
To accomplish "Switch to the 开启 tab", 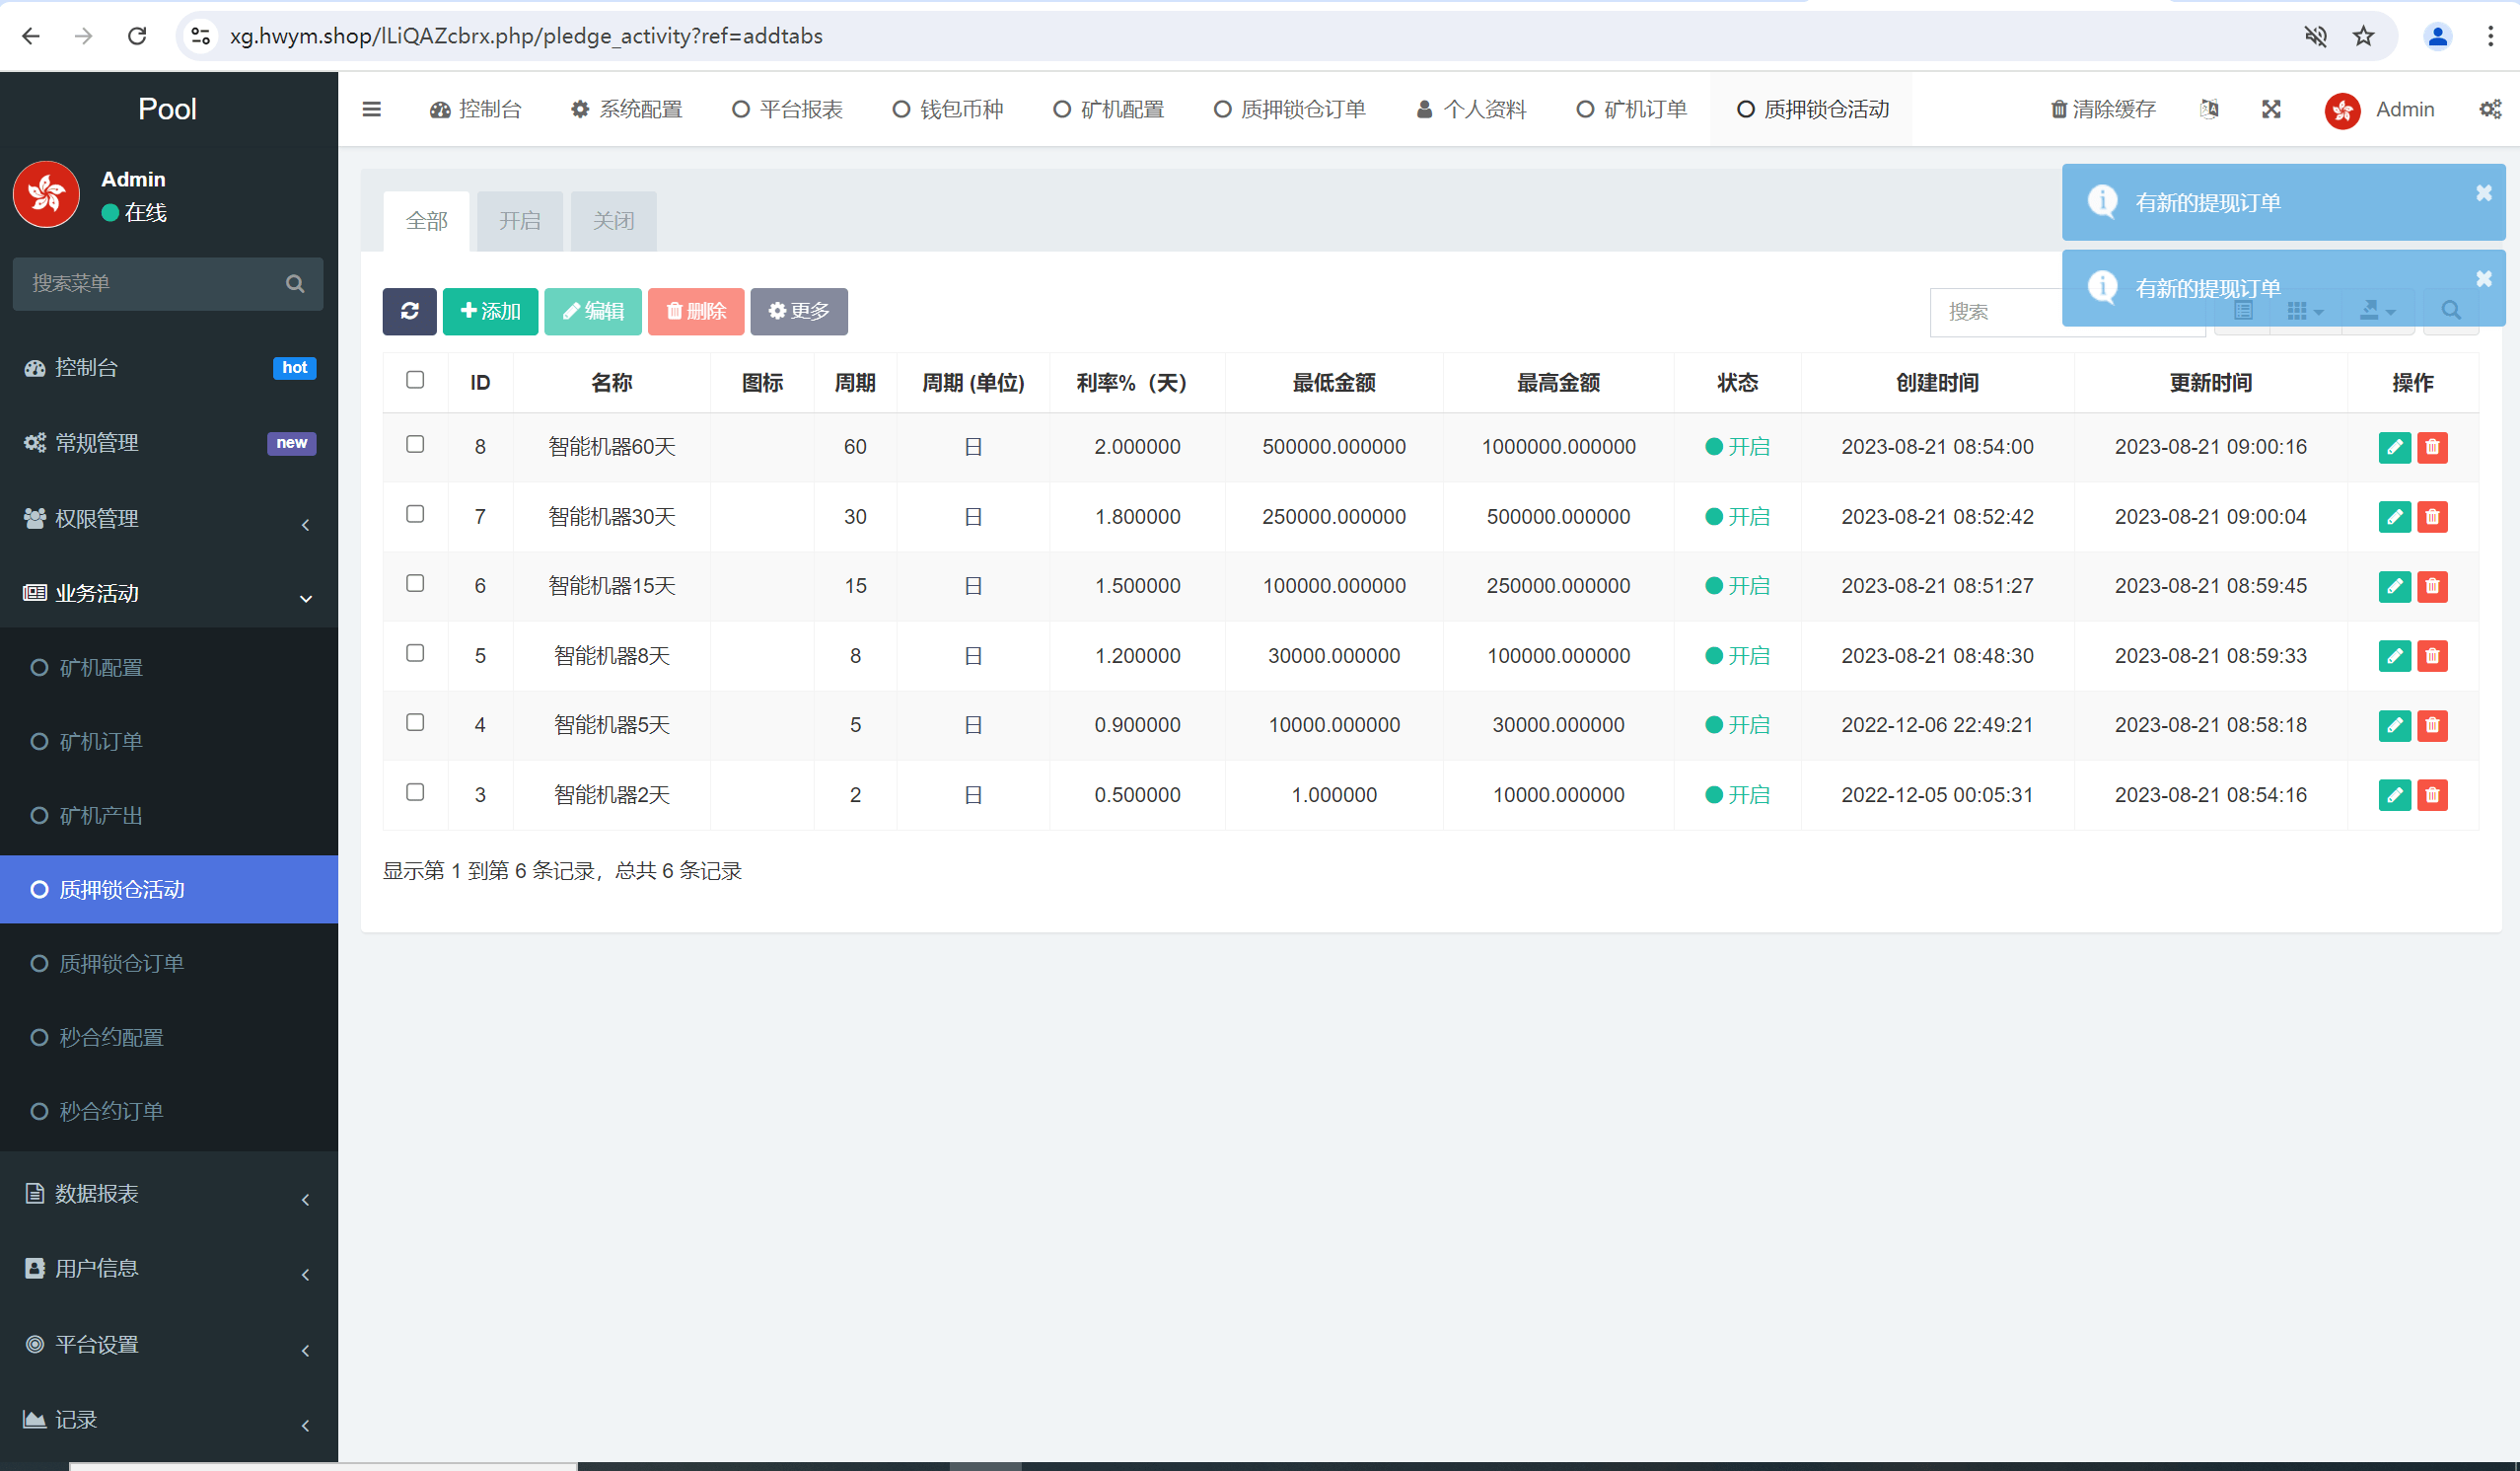I will click(519, 221).
